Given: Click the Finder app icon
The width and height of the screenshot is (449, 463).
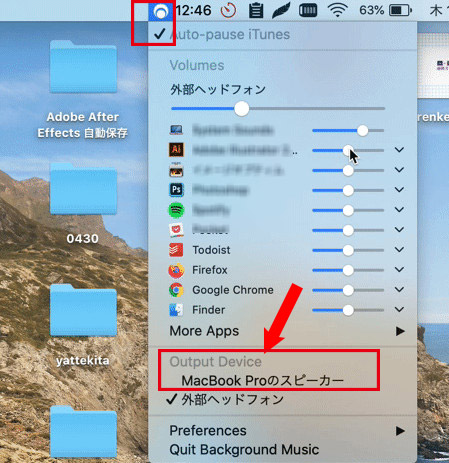Looking at the screenshot, I should pos(176,310).
